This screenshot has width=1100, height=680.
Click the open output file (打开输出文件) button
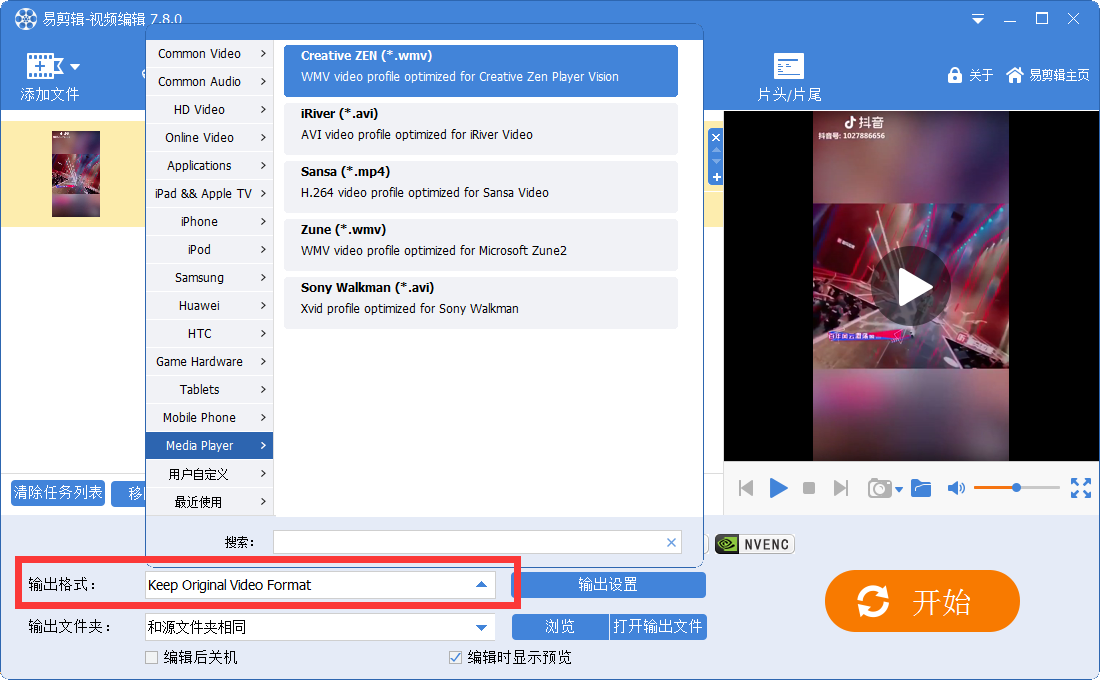click(657, 627)
